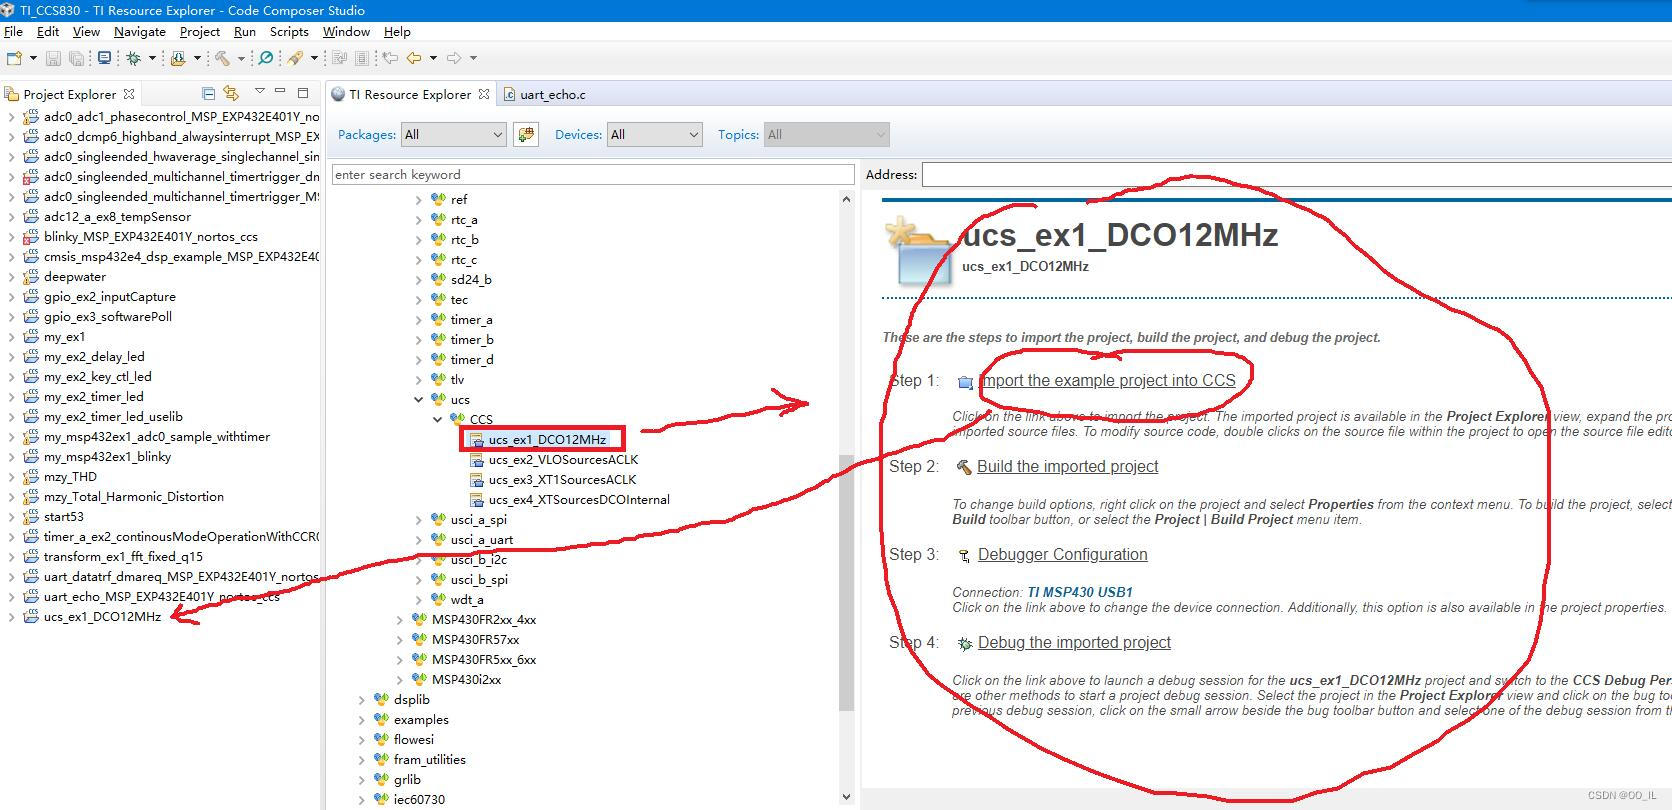Collapse the CCS folder node

[438, 419]
